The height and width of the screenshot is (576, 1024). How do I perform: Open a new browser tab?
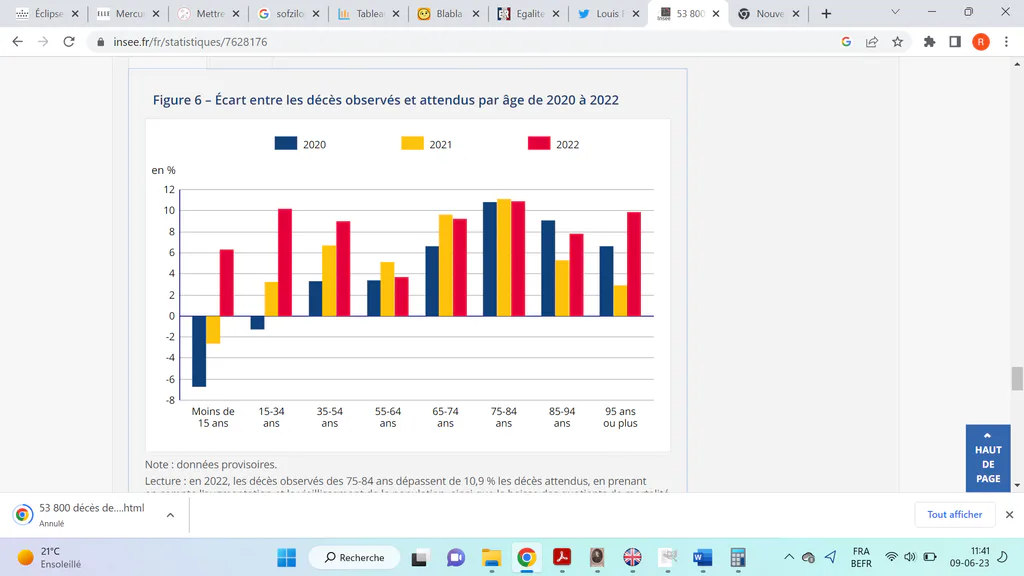click(x=826, y=14)
